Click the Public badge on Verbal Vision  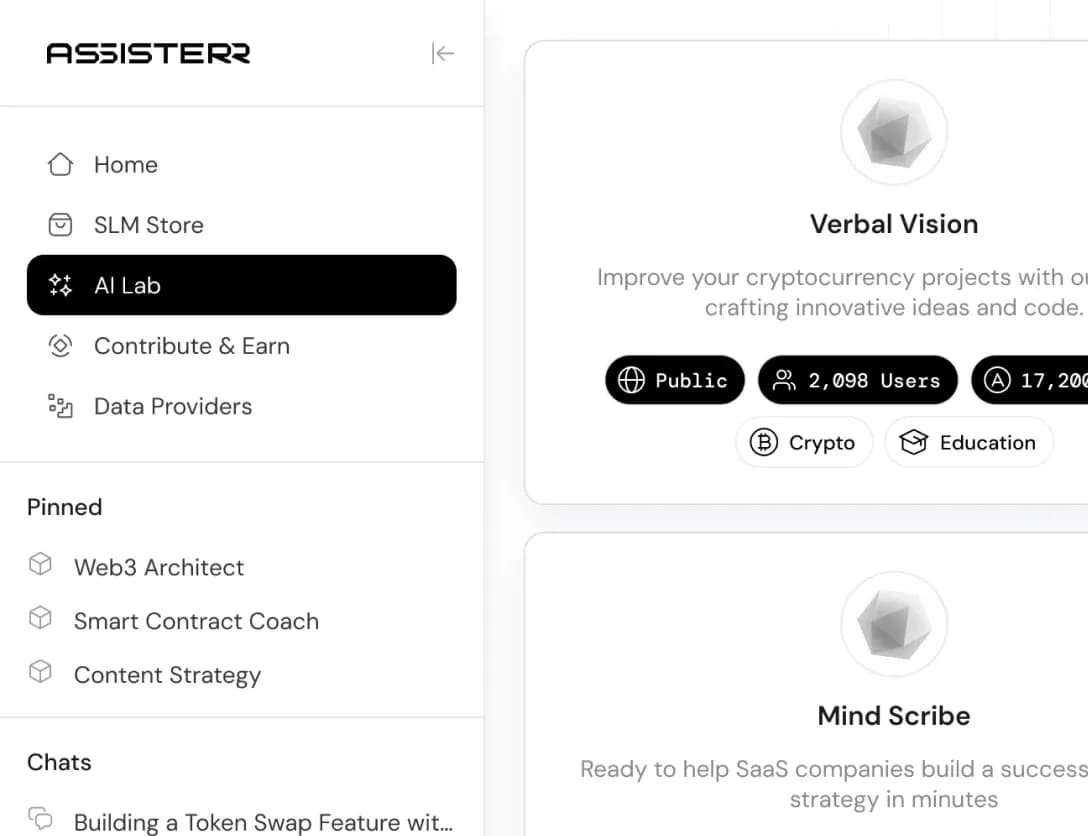click(675, 380)
